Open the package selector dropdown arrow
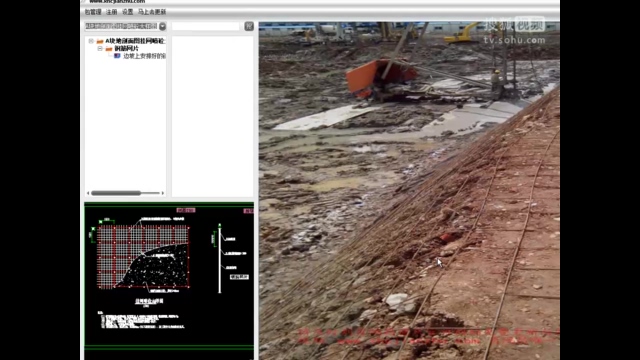The height and width of the screenshot is (360, 640). 162,27
